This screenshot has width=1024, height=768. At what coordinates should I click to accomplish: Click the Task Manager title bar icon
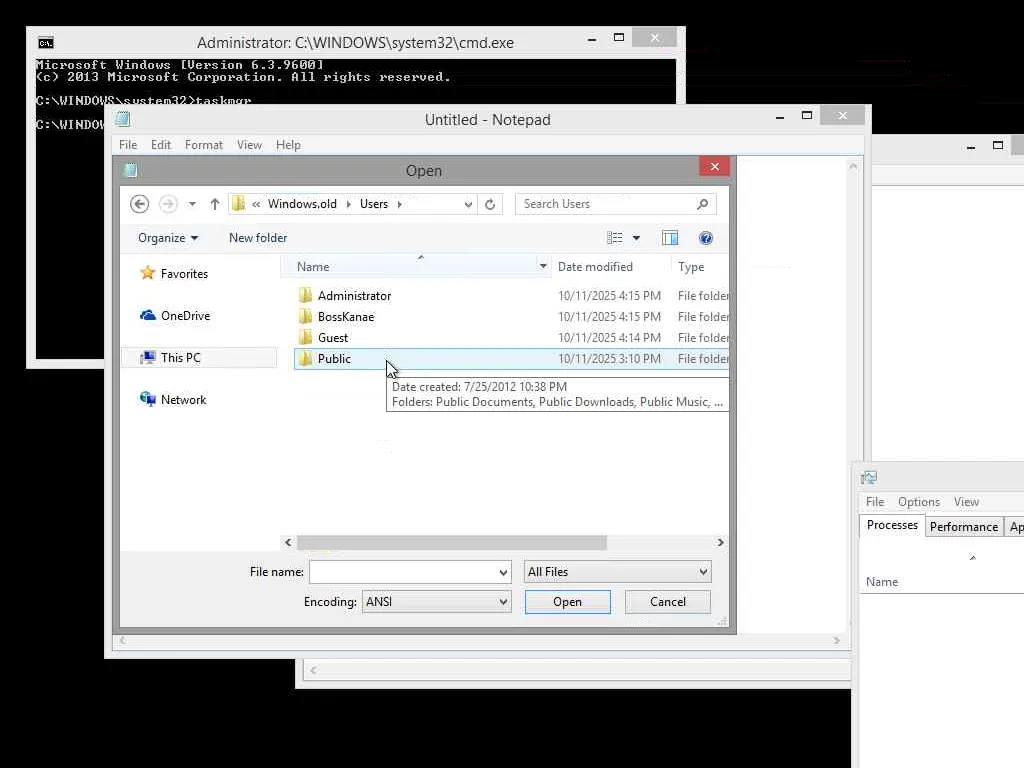[x=869, y=478]
